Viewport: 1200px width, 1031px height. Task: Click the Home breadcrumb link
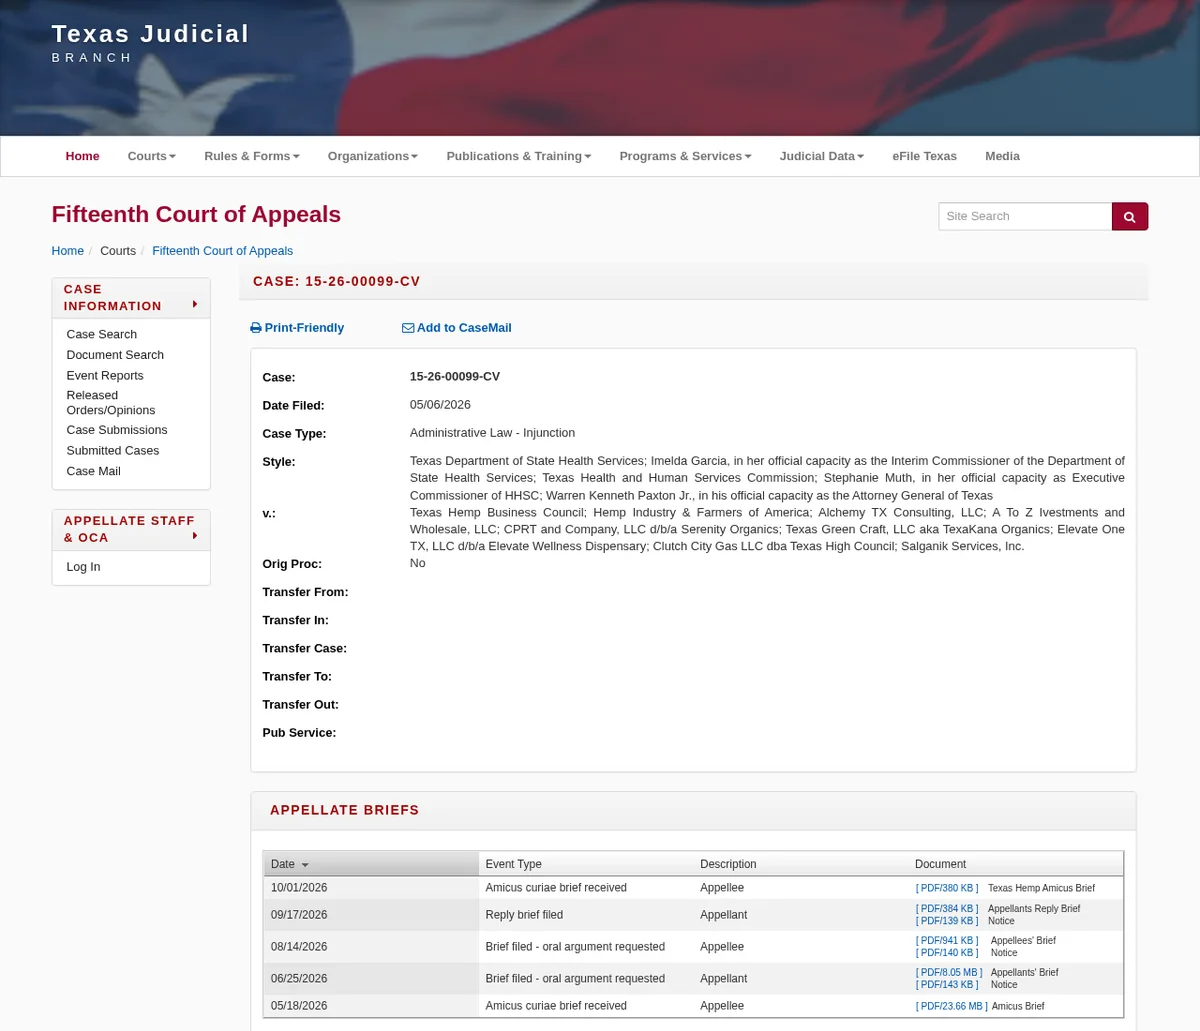(x=68, y=251)
